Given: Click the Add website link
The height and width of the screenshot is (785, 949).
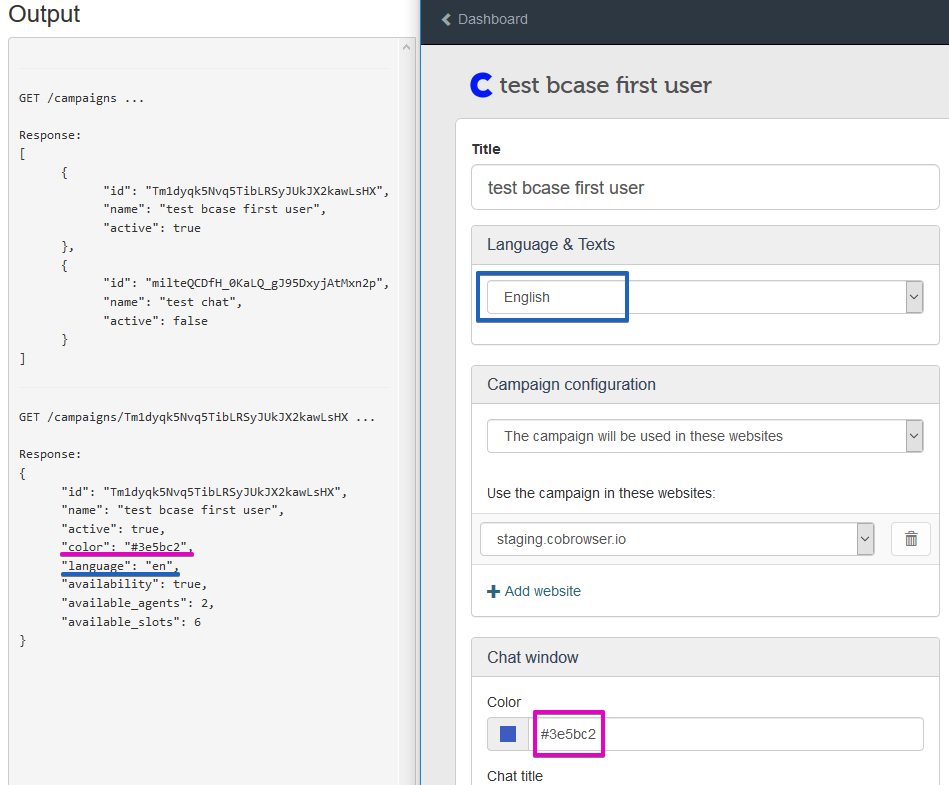Looking at the screenshot, I should pos(543,592).
